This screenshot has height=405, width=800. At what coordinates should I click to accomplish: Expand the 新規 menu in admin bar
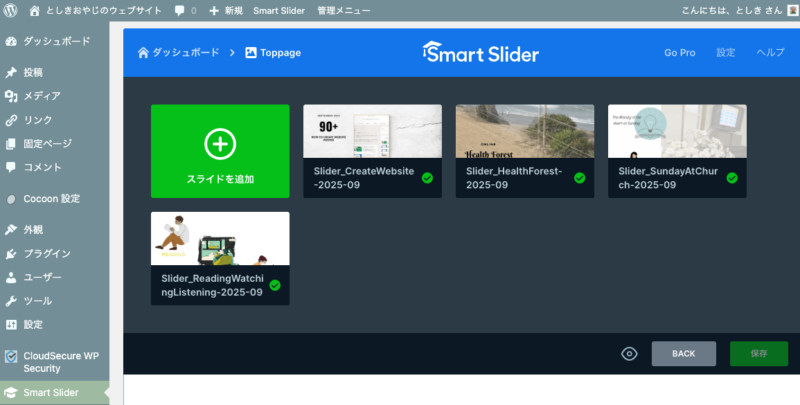coord(225,10)
